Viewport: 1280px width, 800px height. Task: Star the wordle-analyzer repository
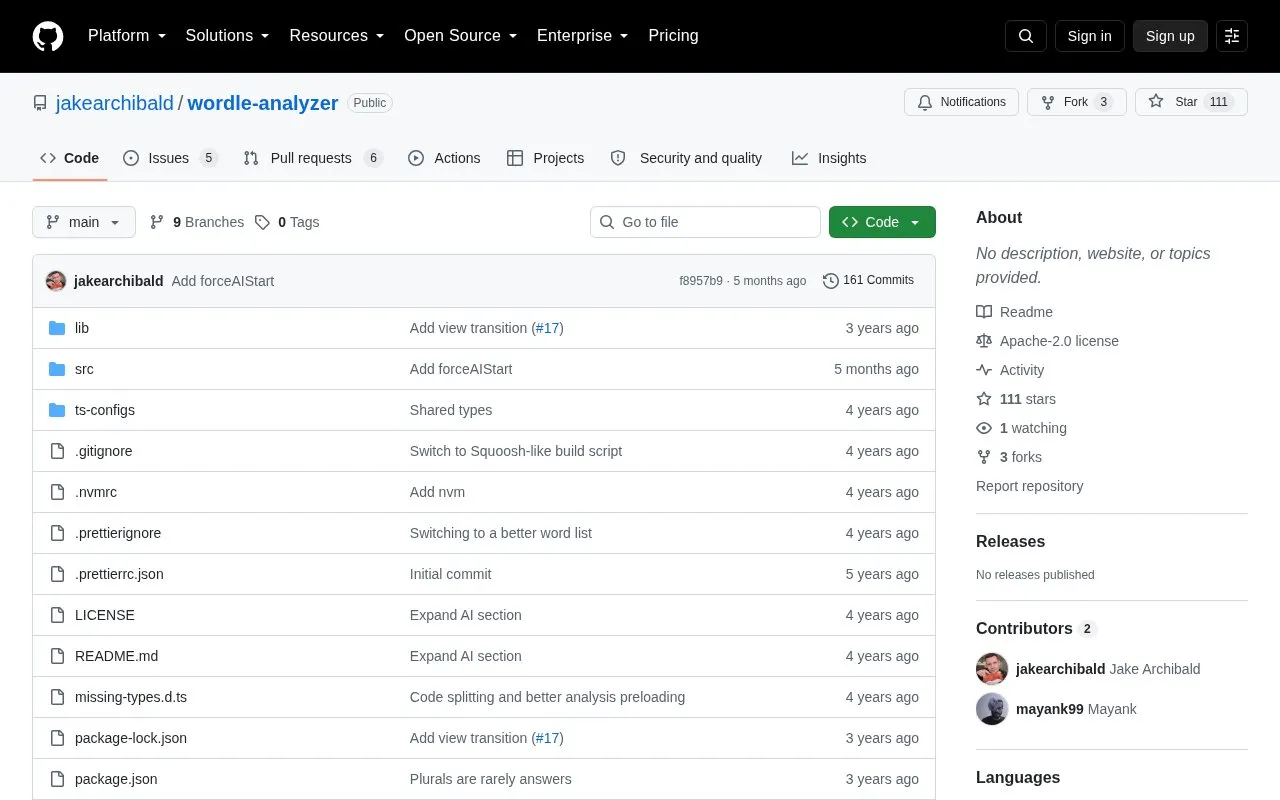tap(1191, 102)
